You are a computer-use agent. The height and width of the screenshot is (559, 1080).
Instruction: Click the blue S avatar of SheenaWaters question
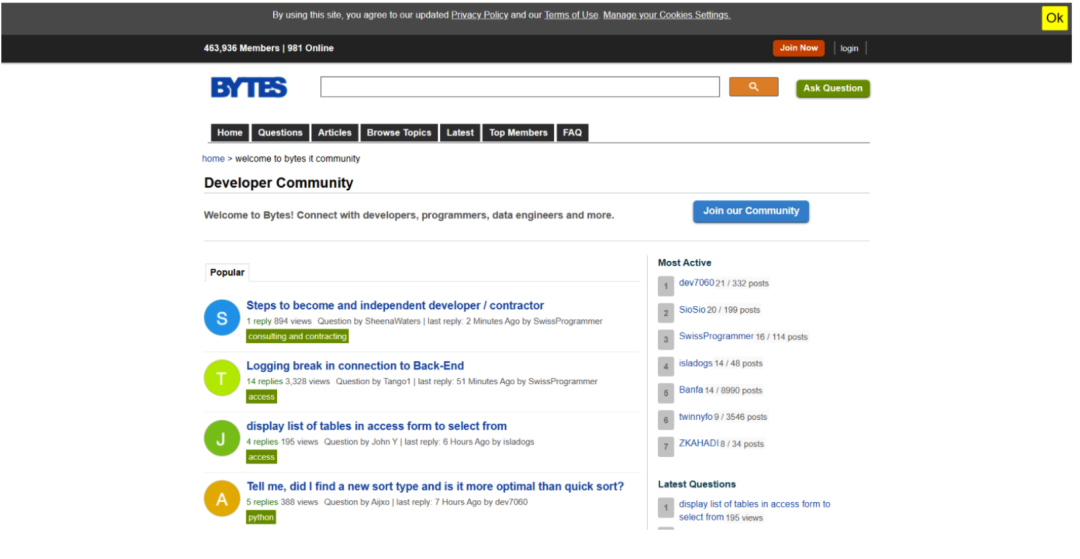222,318
